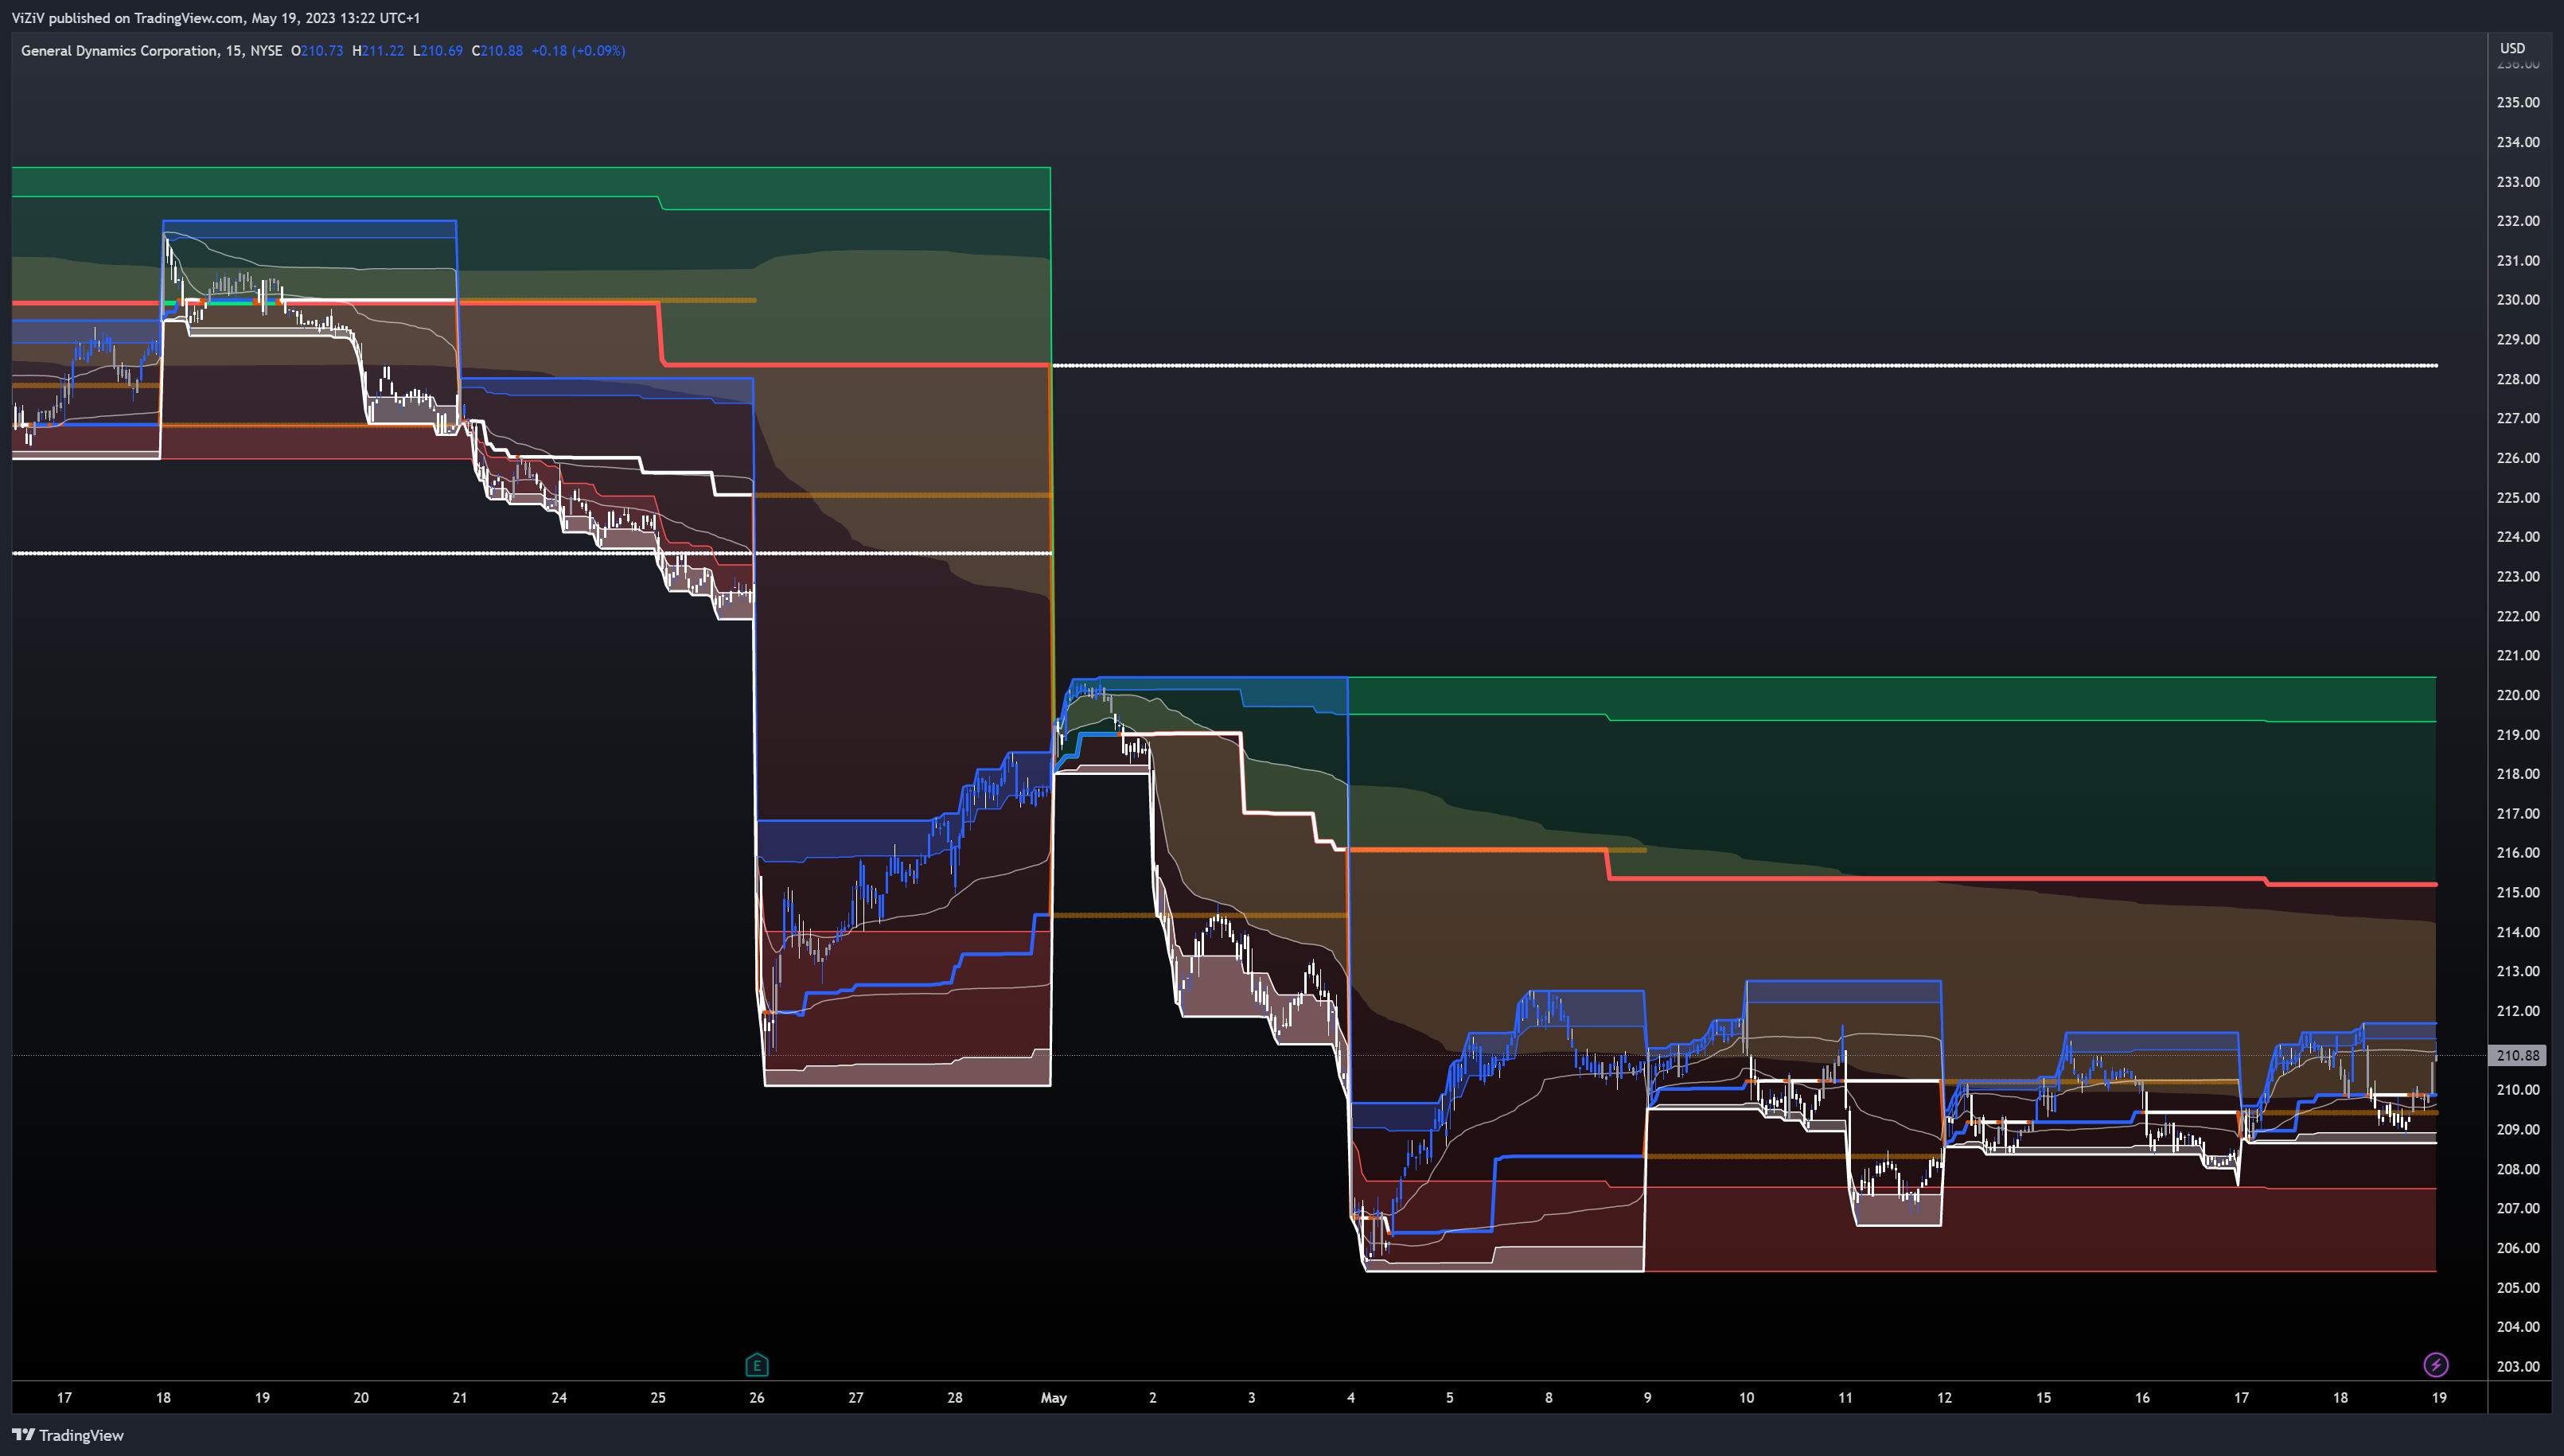
Task: Click the purple lightning bolt icon
Action: coord(2436,1364)
